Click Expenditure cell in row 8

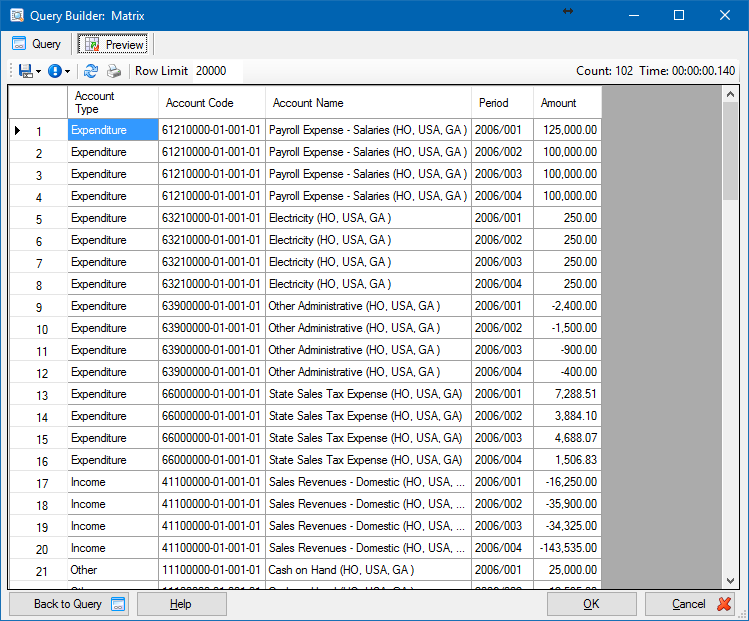pos(113,284)
